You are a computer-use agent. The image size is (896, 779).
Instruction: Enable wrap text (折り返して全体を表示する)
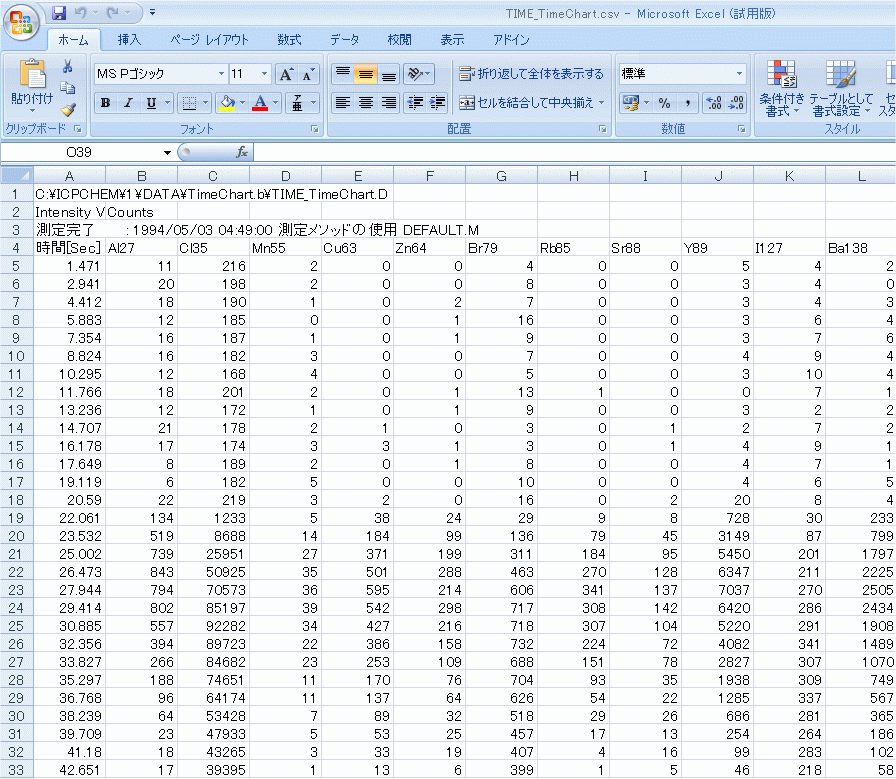coord(531,74)
